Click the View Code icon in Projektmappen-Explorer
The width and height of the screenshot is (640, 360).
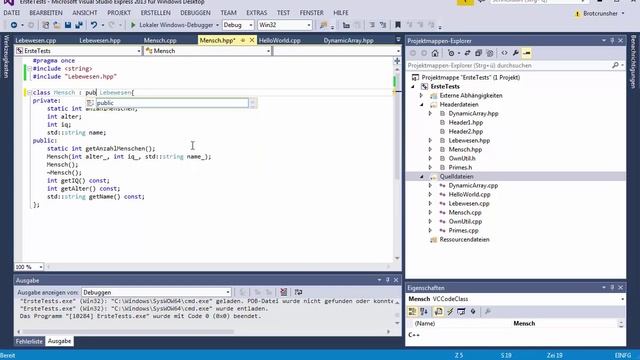[x=504, y=53]
